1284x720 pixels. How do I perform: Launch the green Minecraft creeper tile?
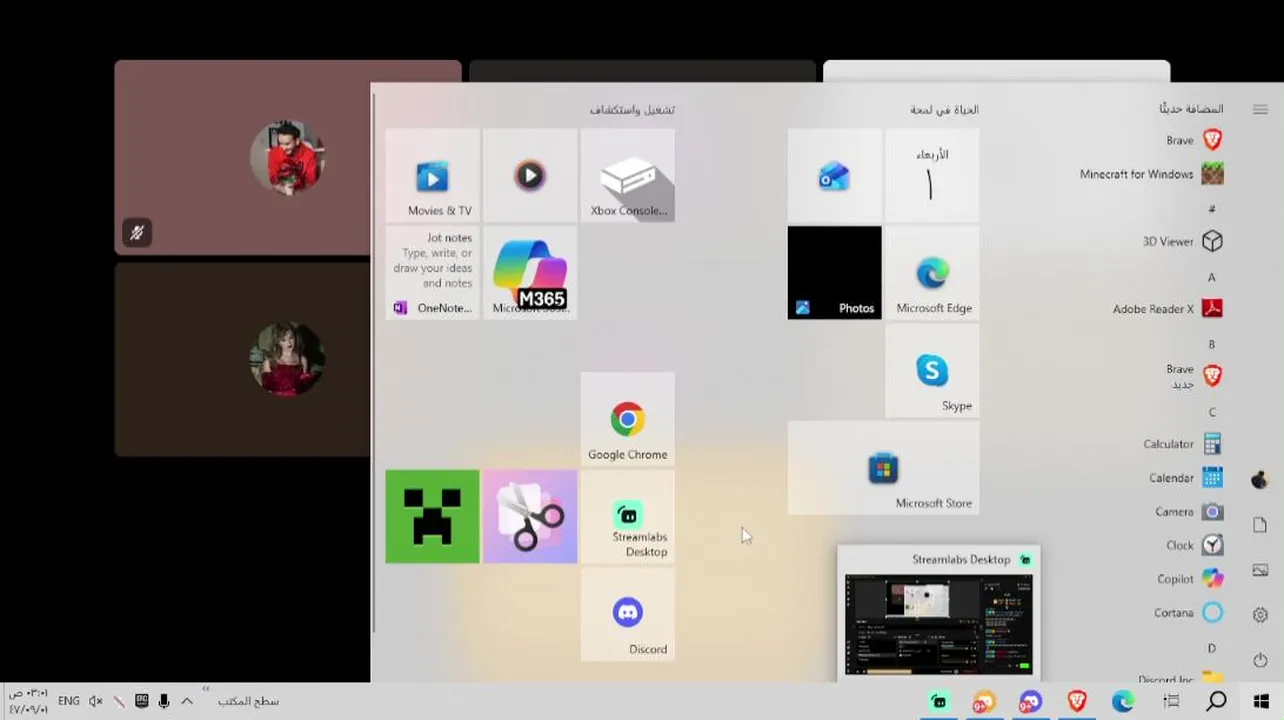coord(432,517)
